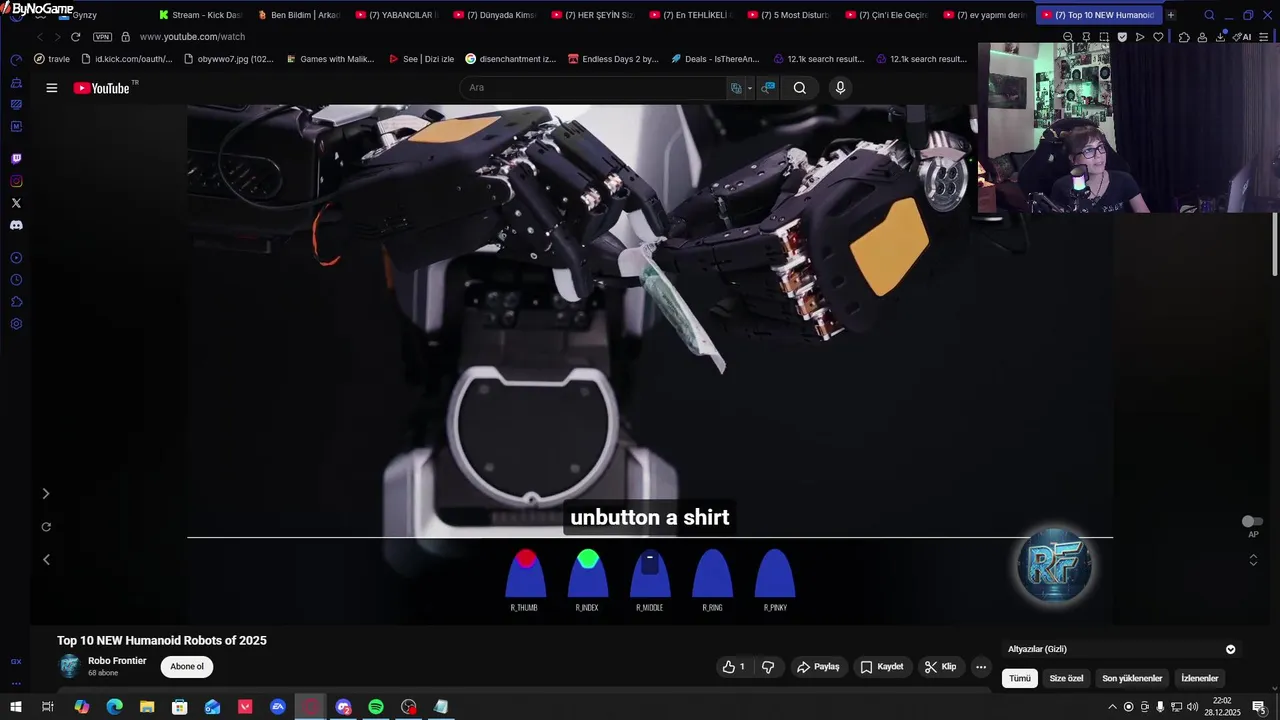Screen dimensions: 1280x720
Task: Select the Size özel filter chip
Action: click(1066, 678)
